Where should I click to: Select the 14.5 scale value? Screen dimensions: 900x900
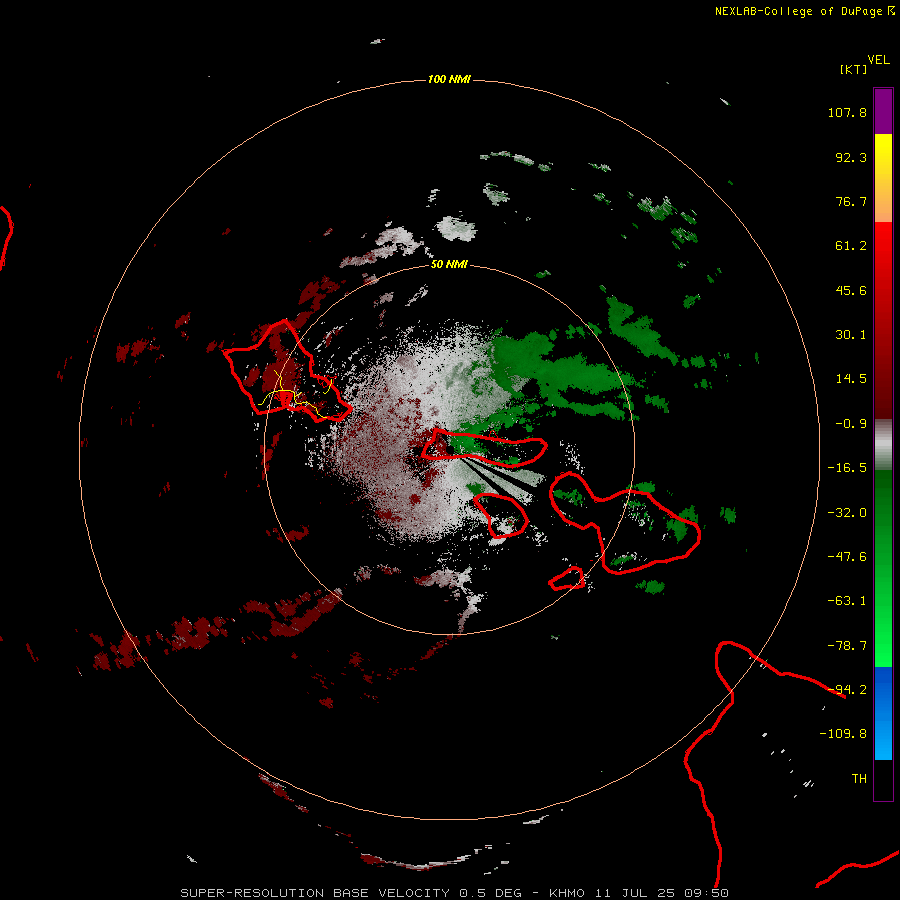pyautogui.click(x=851, y=379)
